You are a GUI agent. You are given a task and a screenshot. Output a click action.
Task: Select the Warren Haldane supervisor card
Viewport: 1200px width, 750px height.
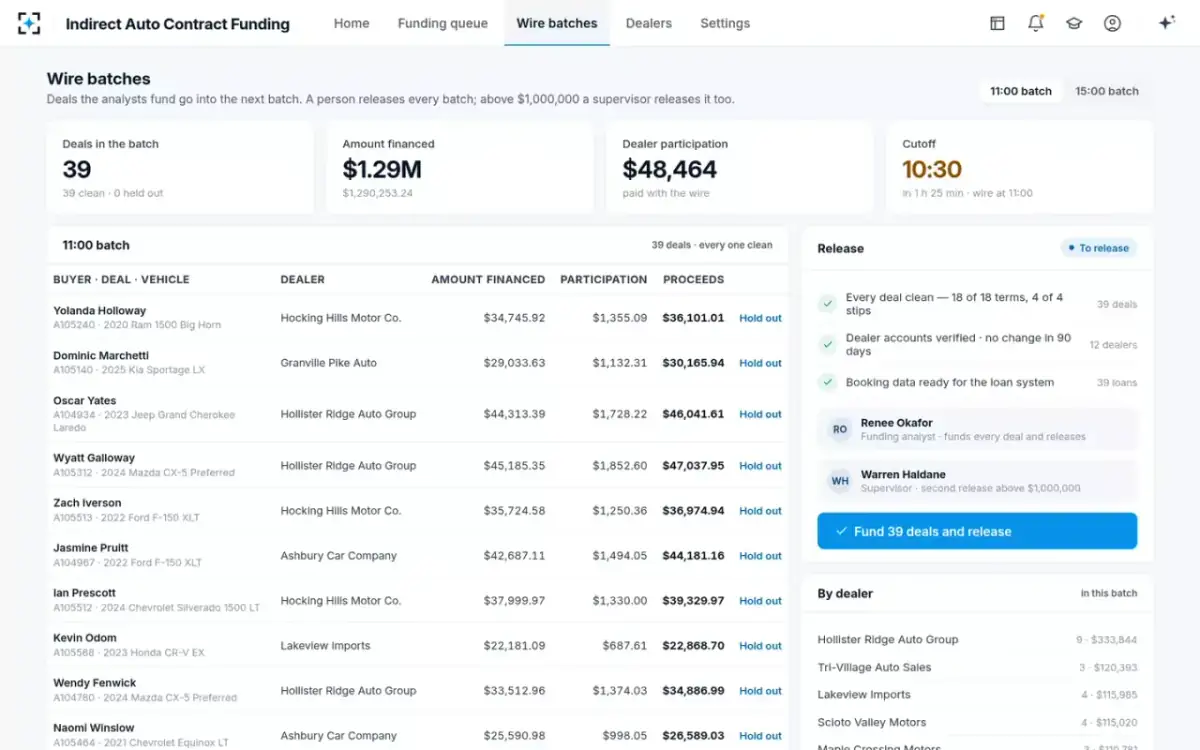(x=977, y=481)
